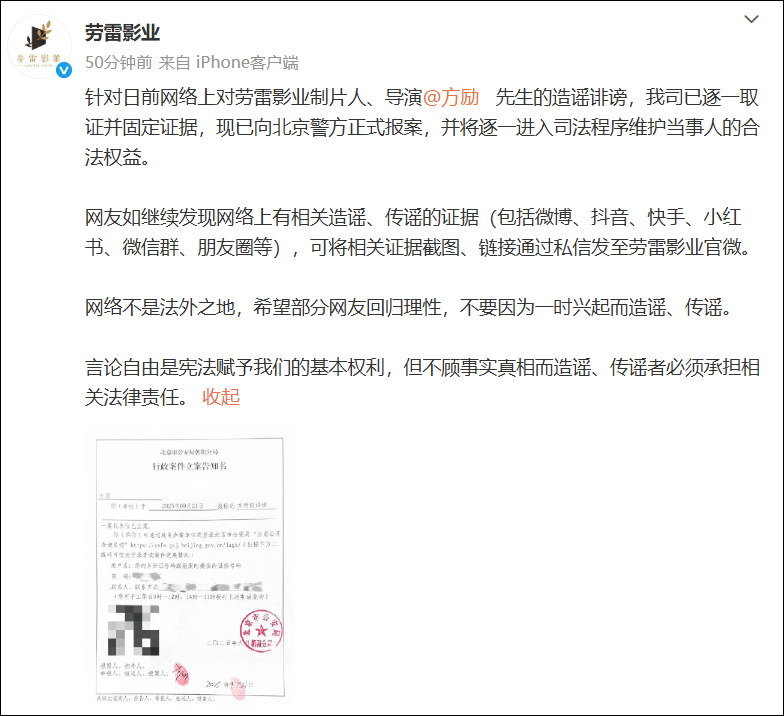Click the 50分钟前 post timestamp
This screenshot has width=784, height=716.
pos(118,62)
